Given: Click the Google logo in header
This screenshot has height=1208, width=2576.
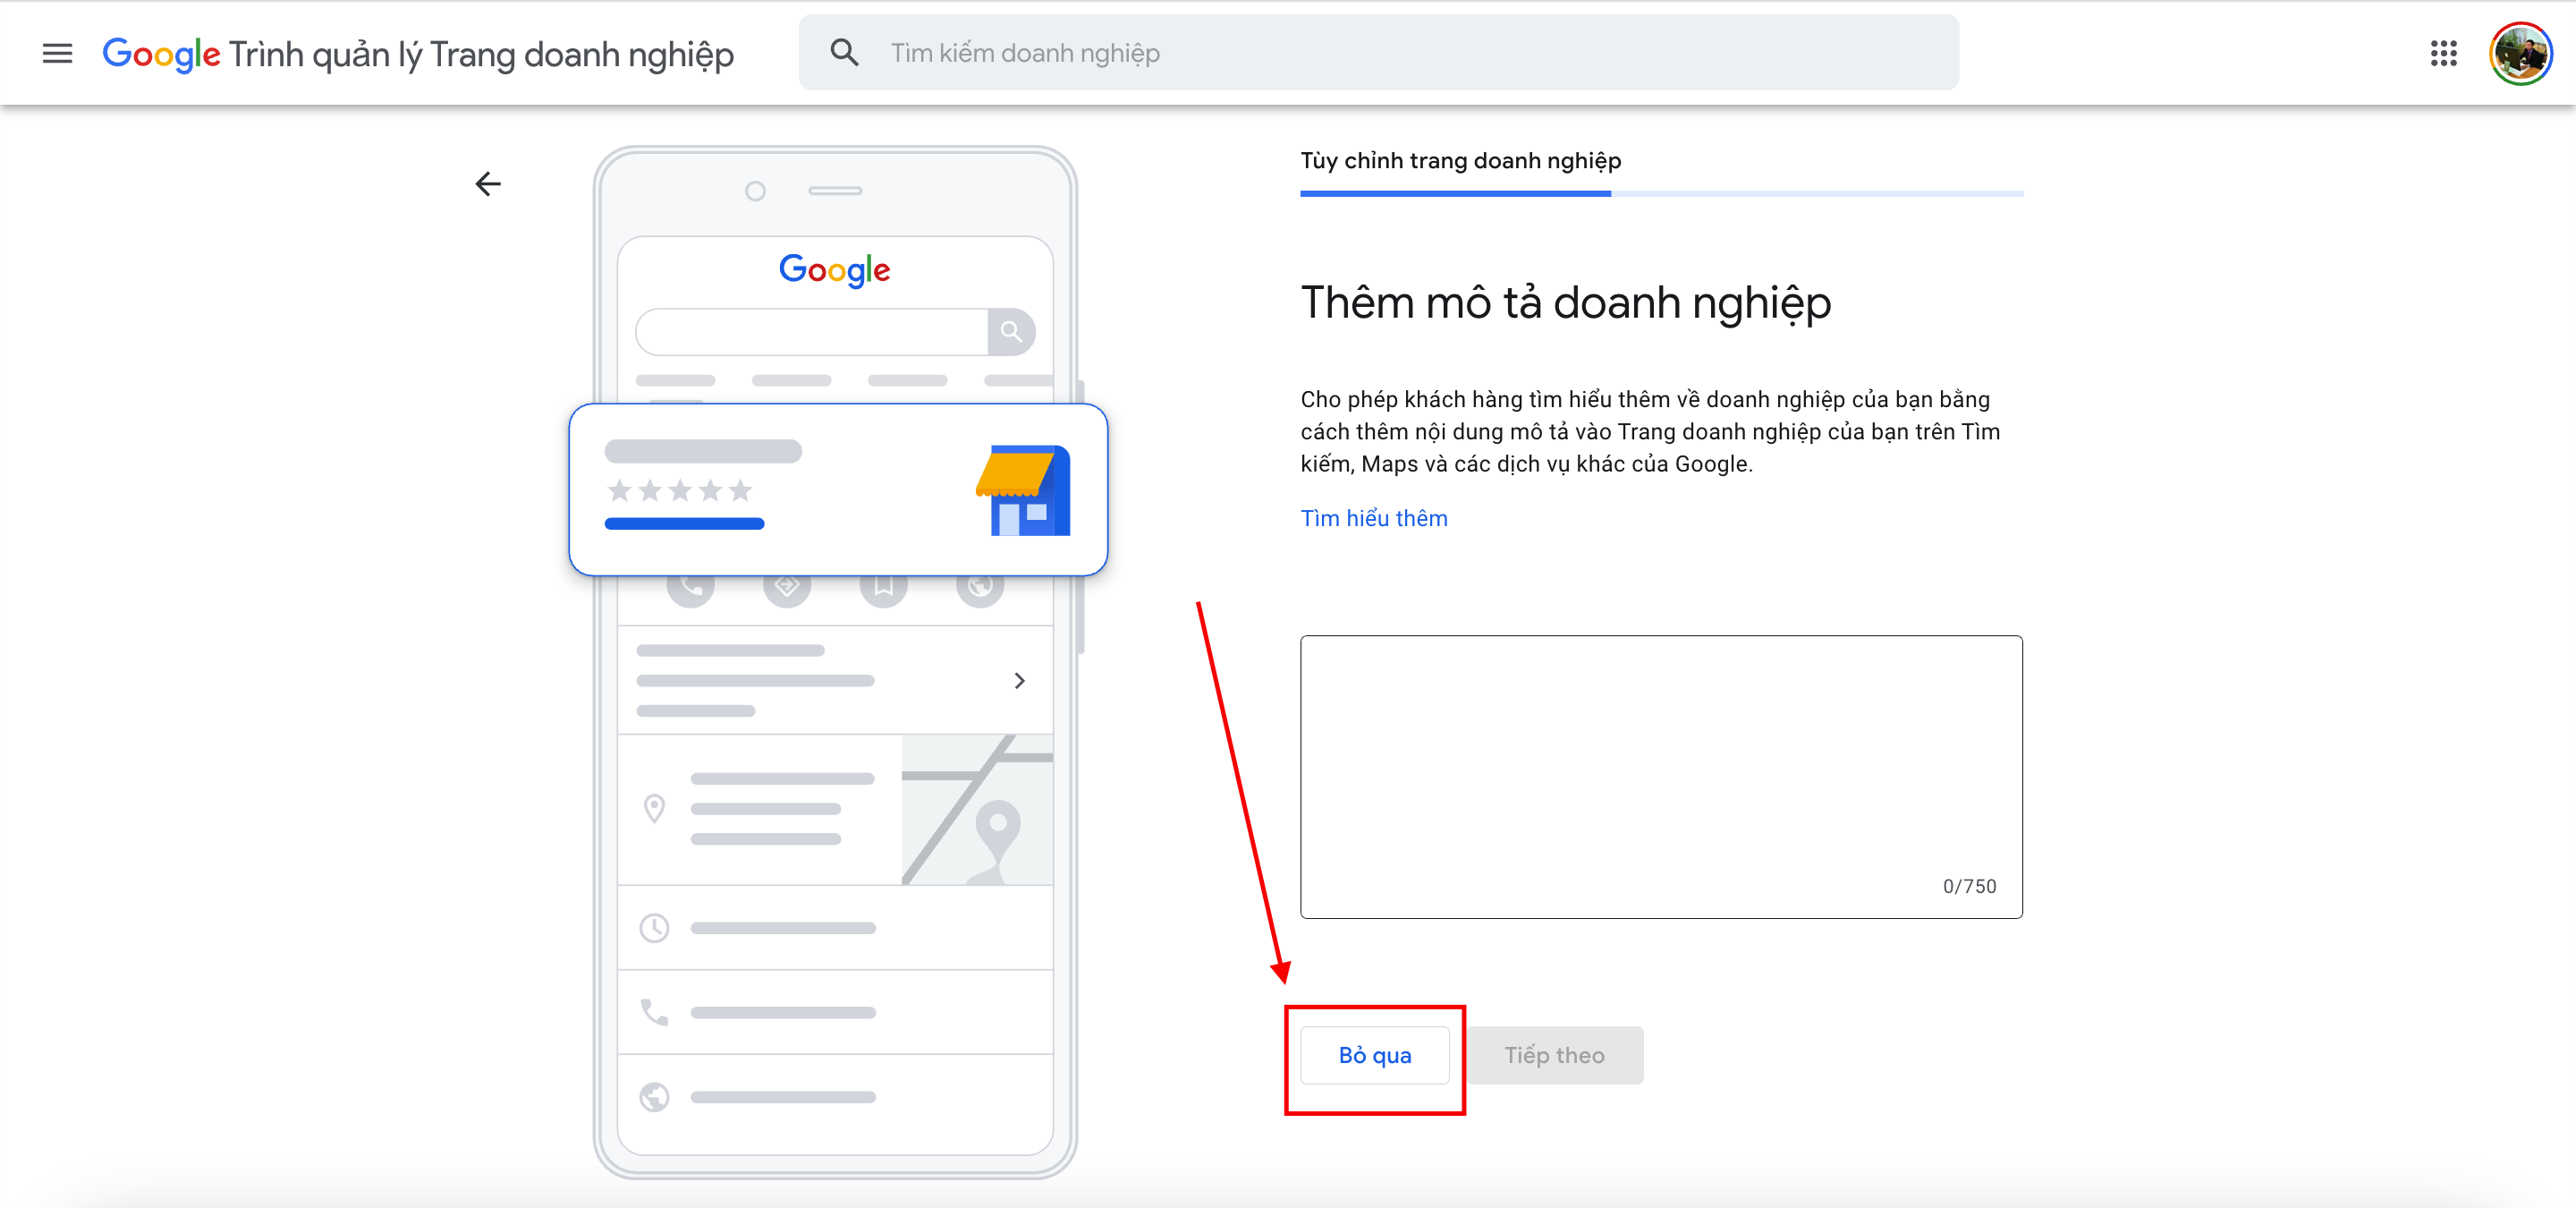Looking at the screenshot, I should (161, 54).
